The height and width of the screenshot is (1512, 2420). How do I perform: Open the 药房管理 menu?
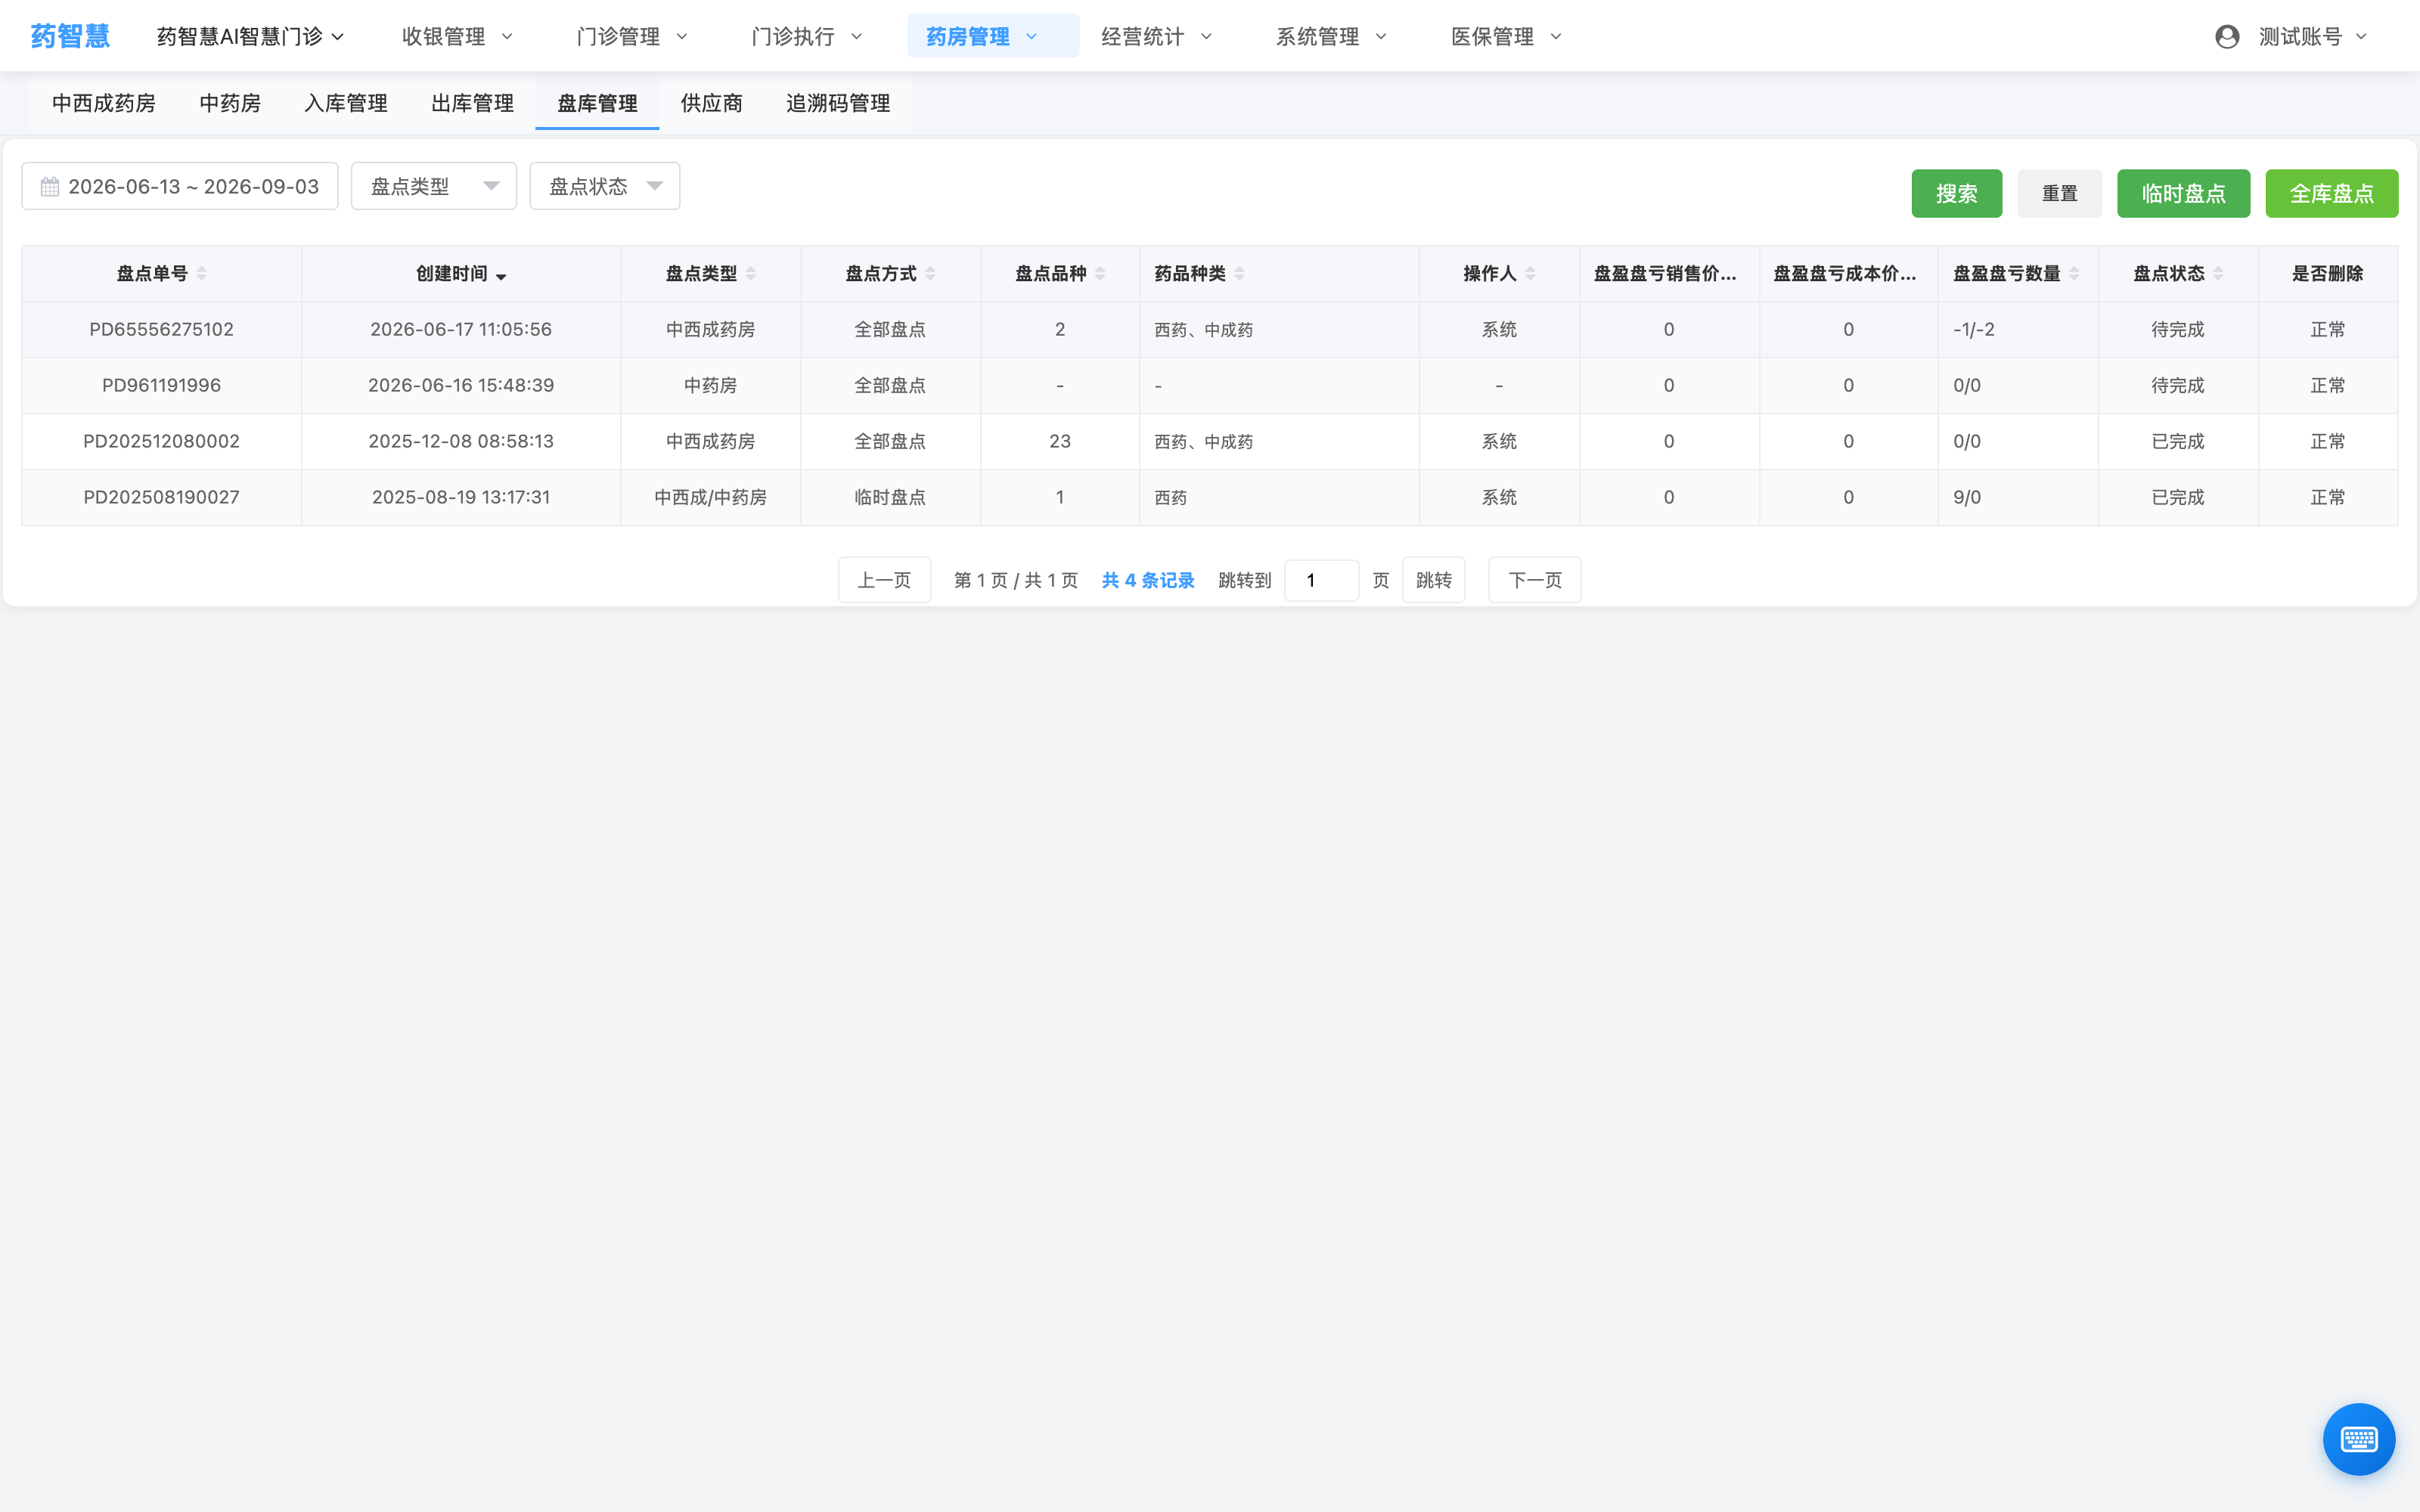[x=993, y=36]
